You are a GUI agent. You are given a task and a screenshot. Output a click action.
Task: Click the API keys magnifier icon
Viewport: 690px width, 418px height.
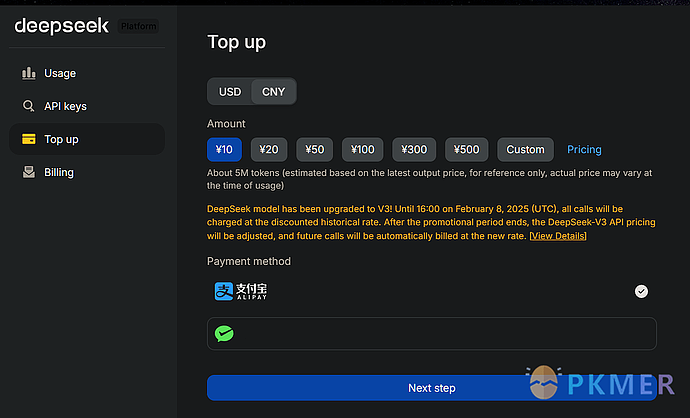coord(29,106)
